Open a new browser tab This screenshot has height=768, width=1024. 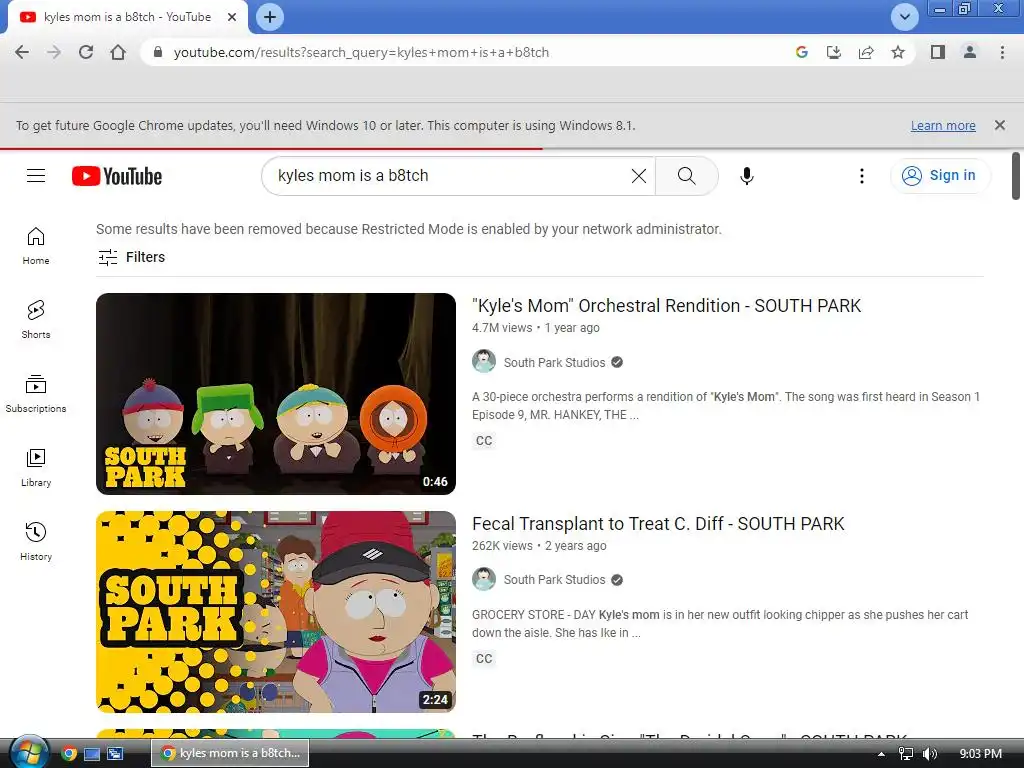click(x=270, y=17)
